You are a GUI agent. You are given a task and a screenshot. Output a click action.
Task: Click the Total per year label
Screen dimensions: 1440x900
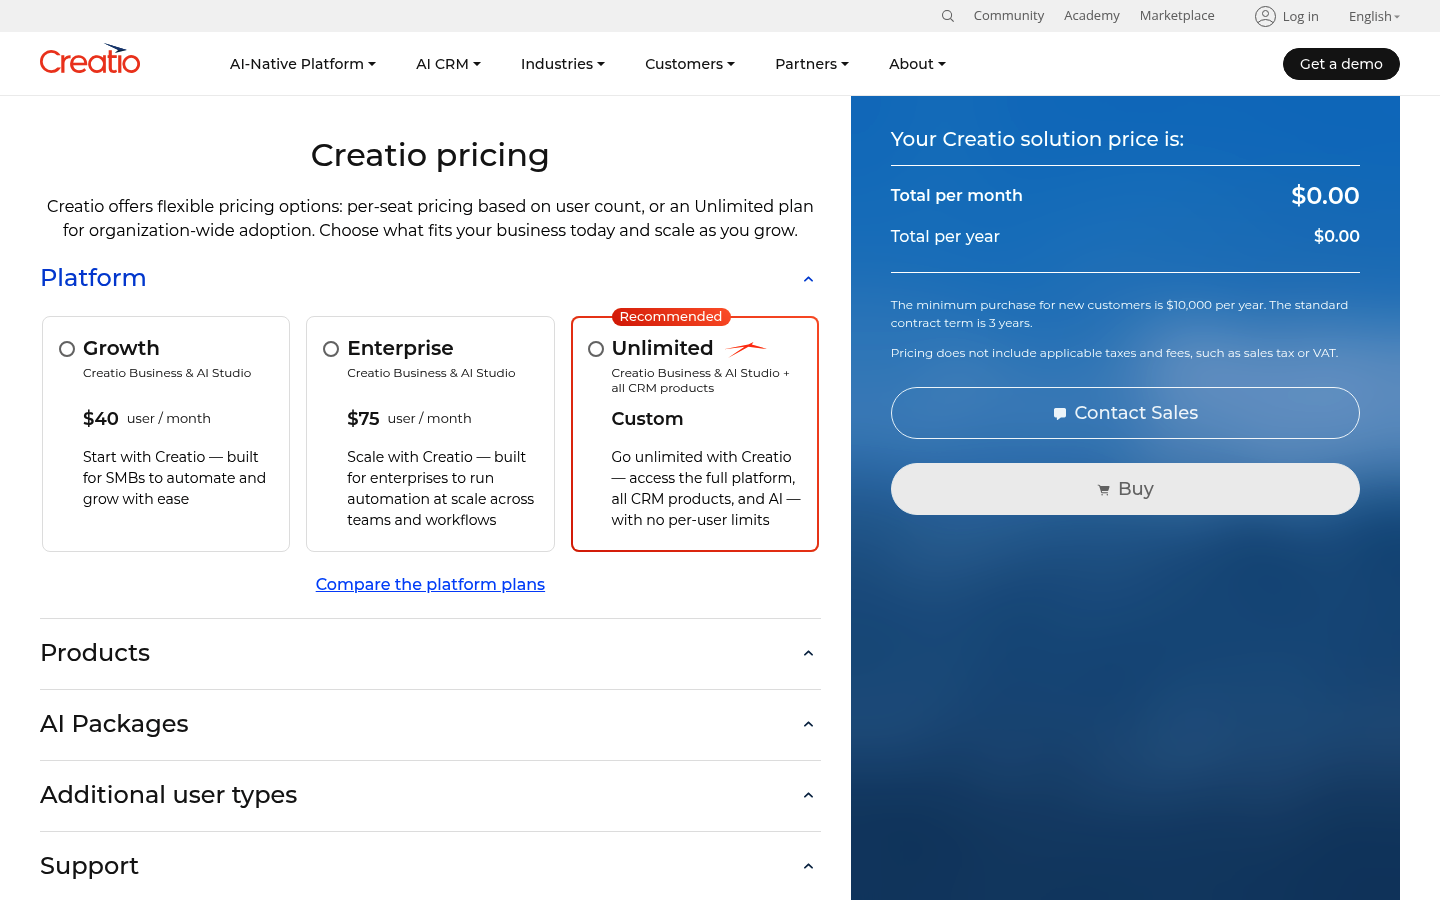[x=945, y=236]
